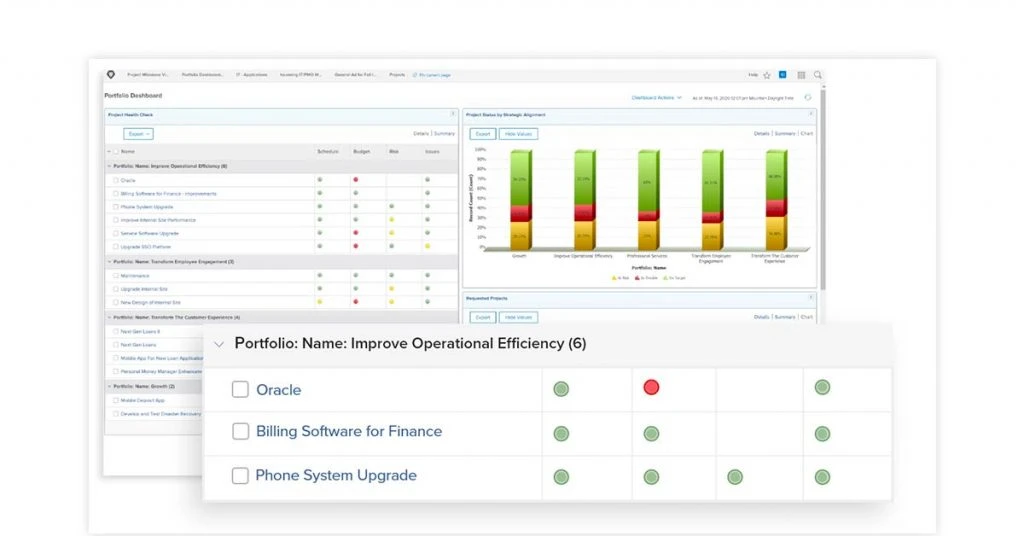The height and width of the screenshot is (536, 1024).
Task: Click the app logo in top-left corner
Action: pyautogui.click(x=111, y=75)
